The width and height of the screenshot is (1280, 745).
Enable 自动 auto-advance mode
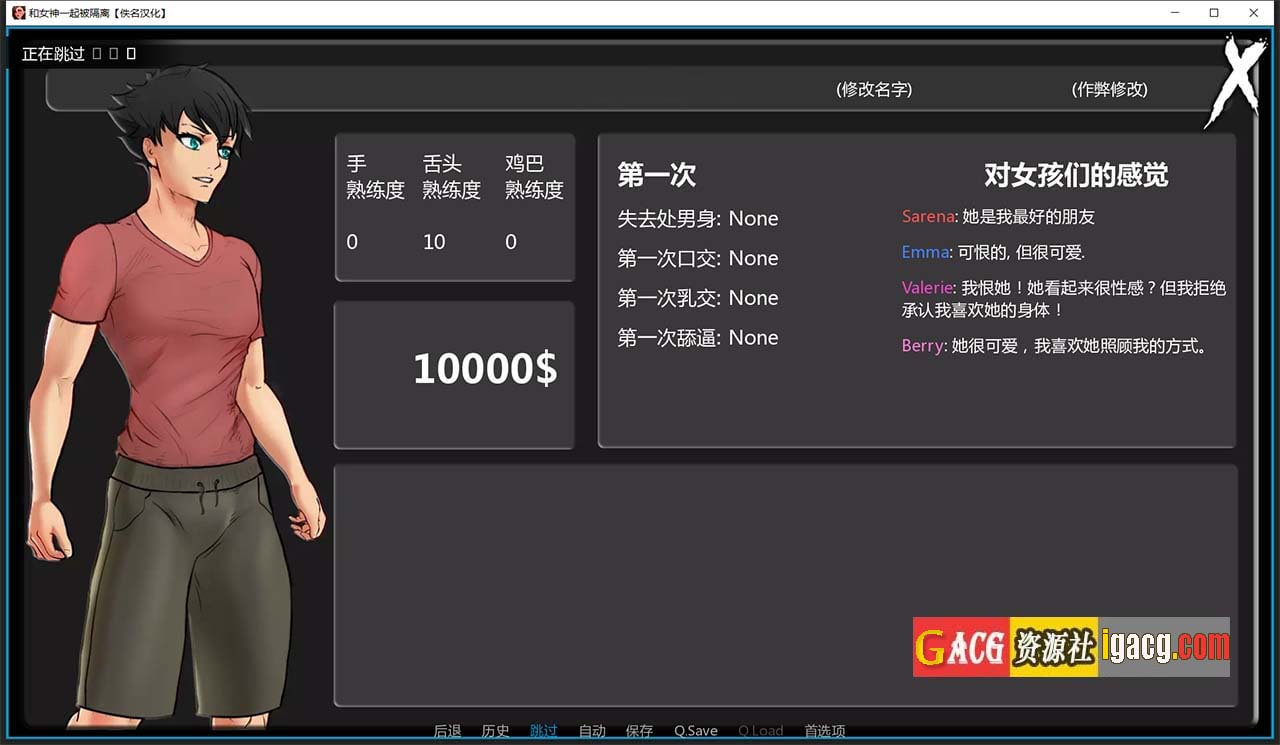point(592,731)
